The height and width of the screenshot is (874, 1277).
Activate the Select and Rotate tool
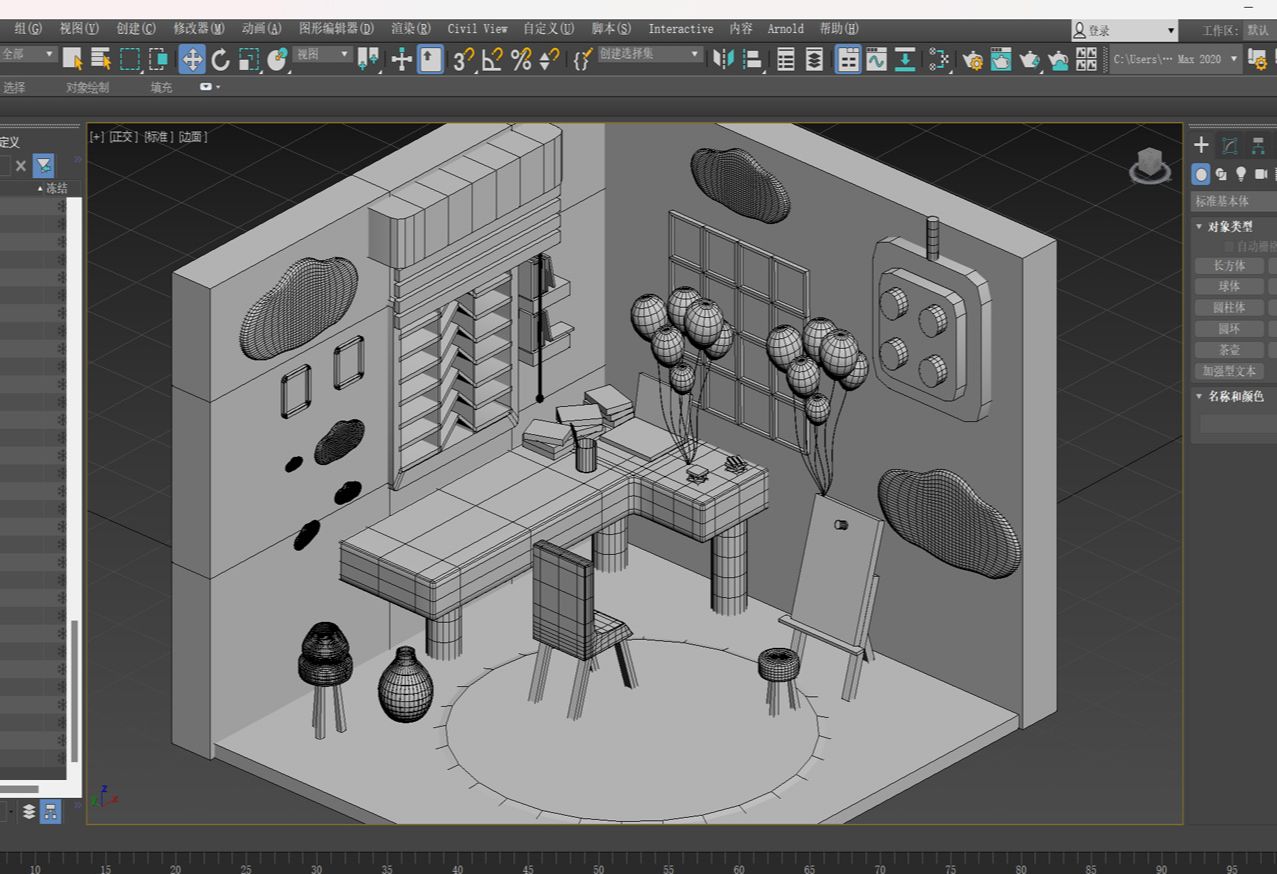tap(221, 59)
